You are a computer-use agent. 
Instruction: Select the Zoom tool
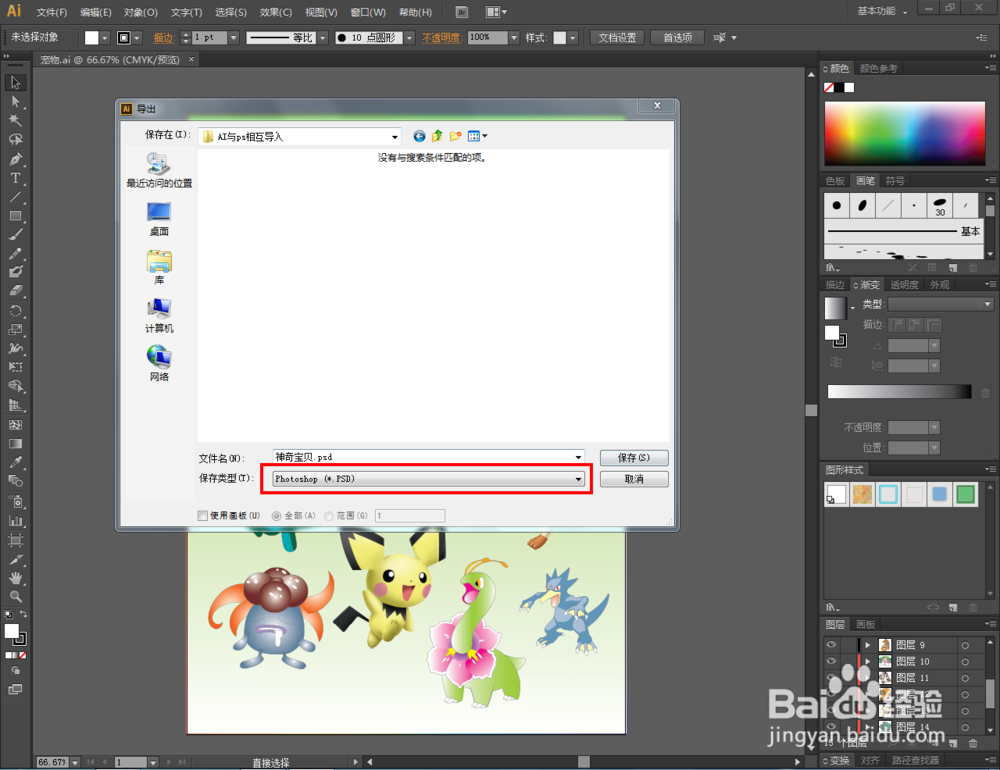coord(15,596)
